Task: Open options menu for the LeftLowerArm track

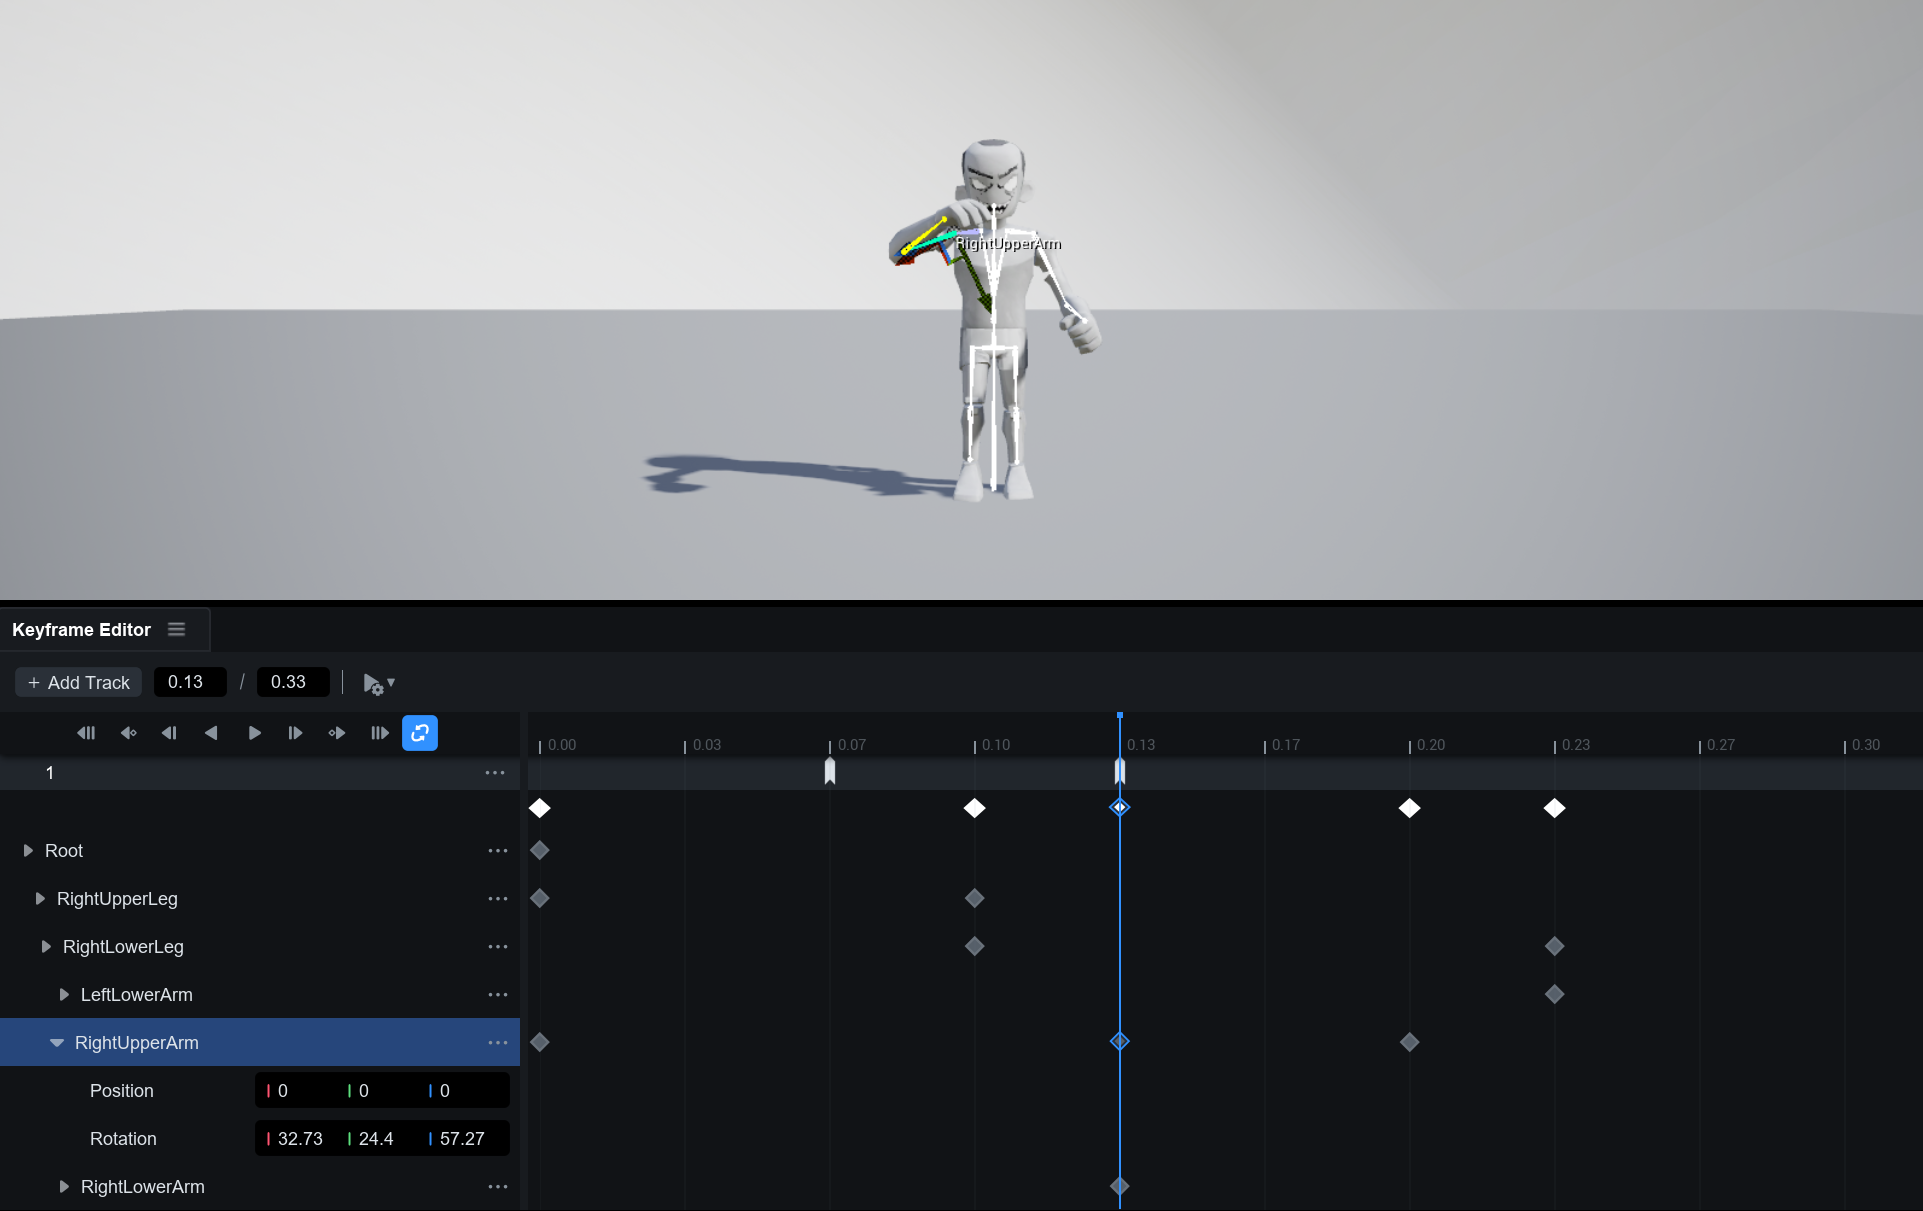Action: [x=497, y=995]
